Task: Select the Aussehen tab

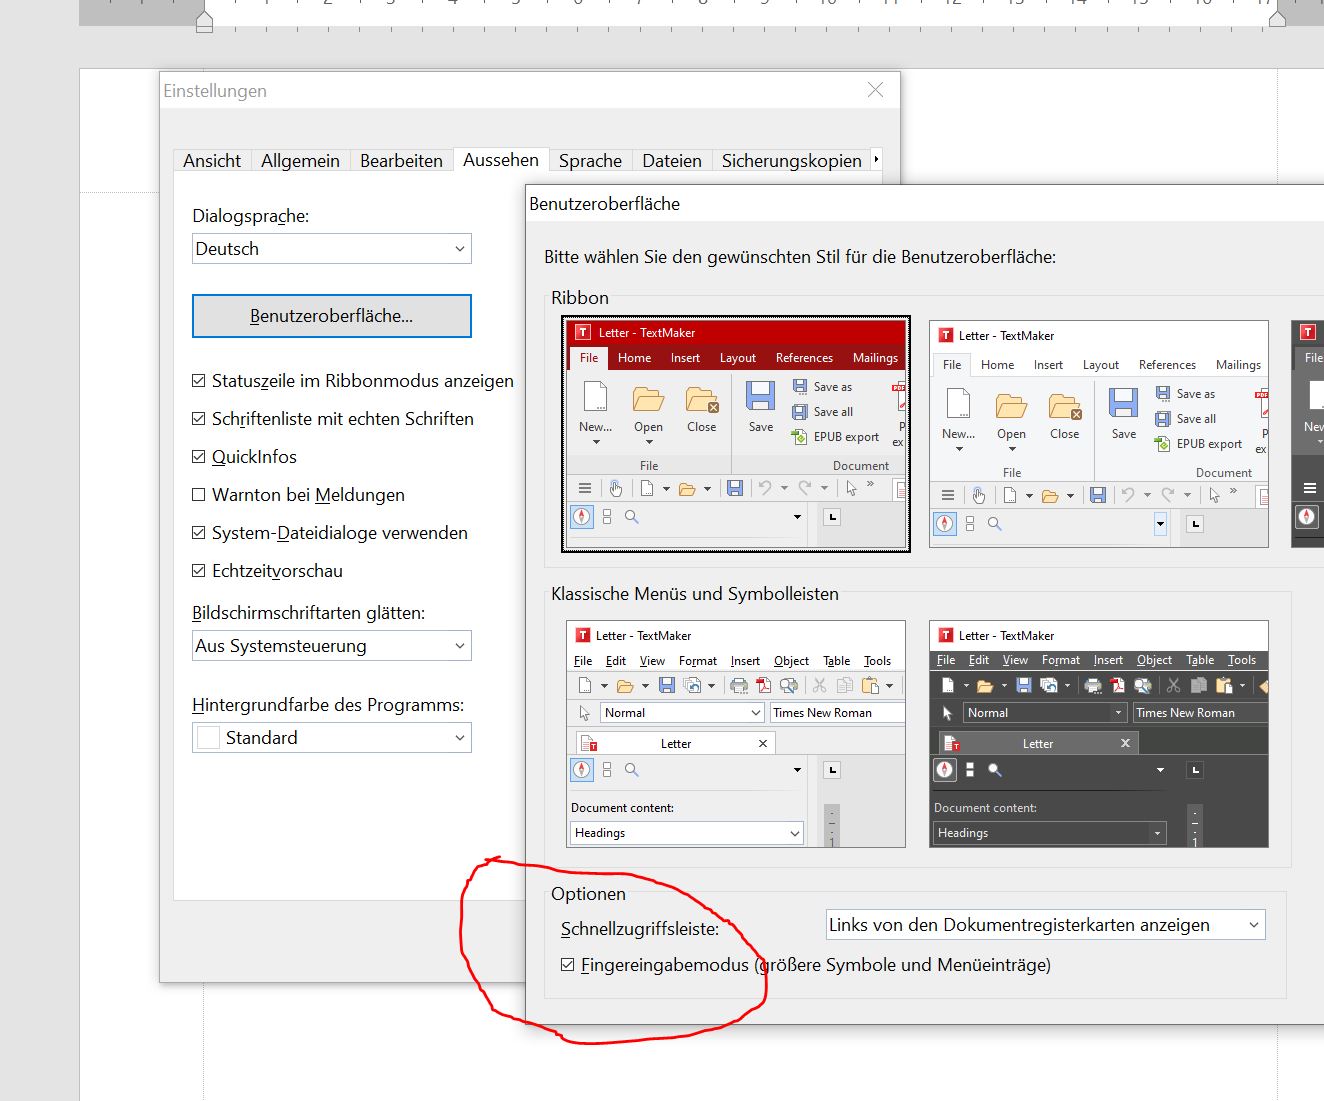Action: tap(501, 160)
